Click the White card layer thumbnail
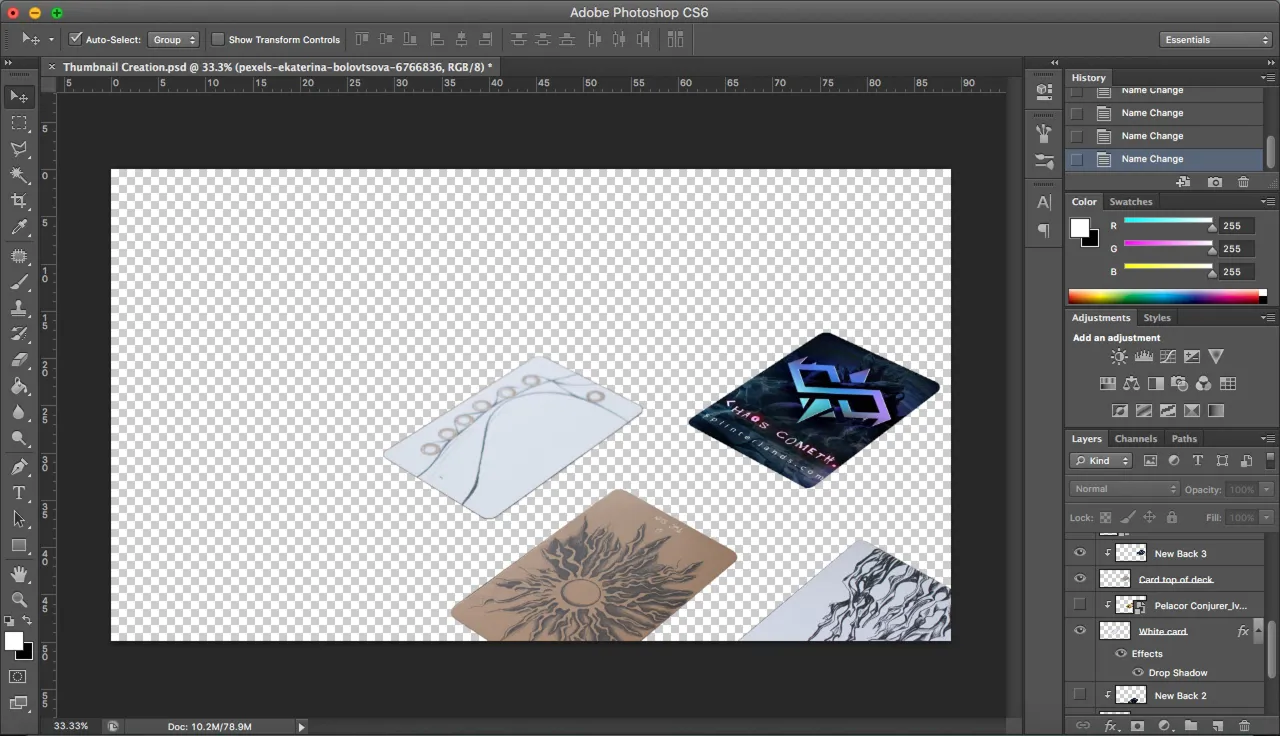Screen dimensions: 1280x736 [x=1115, y=631]
